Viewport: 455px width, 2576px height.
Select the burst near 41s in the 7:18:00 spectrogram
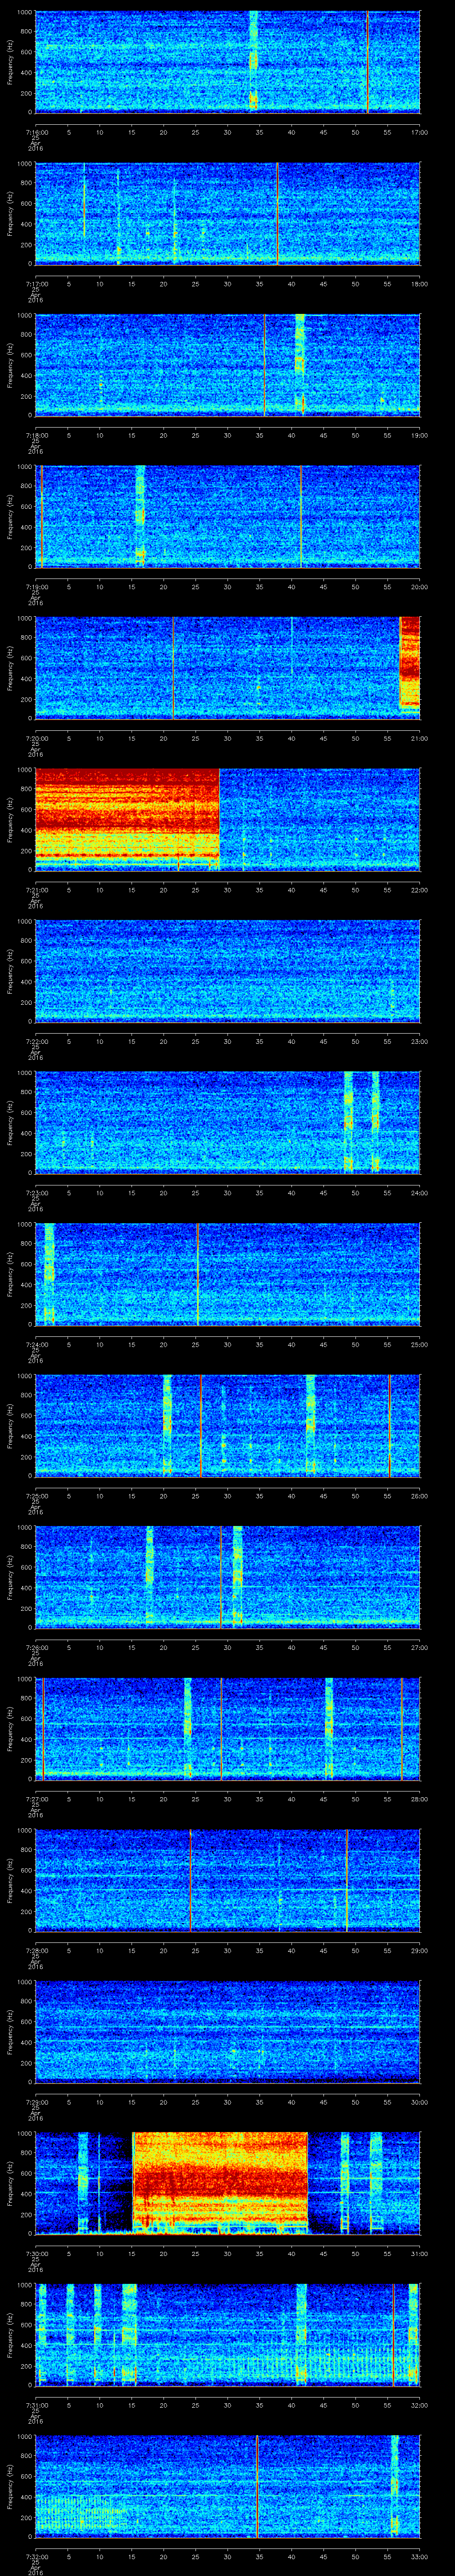pyautogui.click(x=299, y=365)
